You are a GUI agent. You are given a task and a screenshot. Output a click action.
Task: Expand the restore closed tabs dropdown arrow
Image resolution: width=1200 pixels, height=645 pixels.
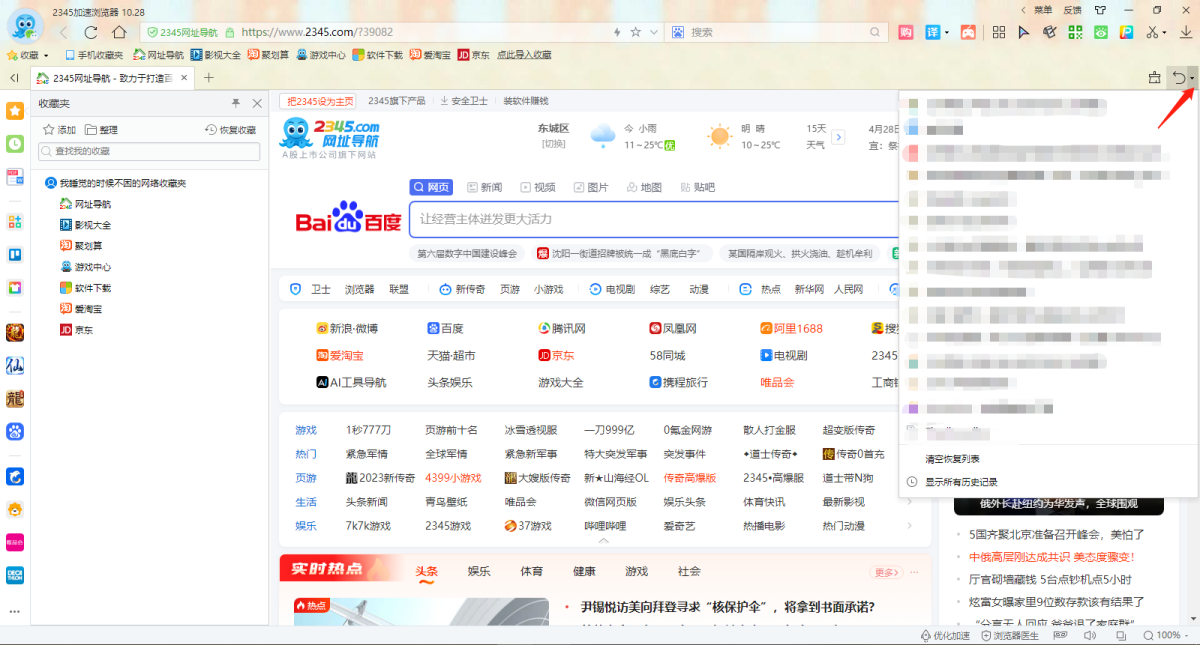[1192, 78]
